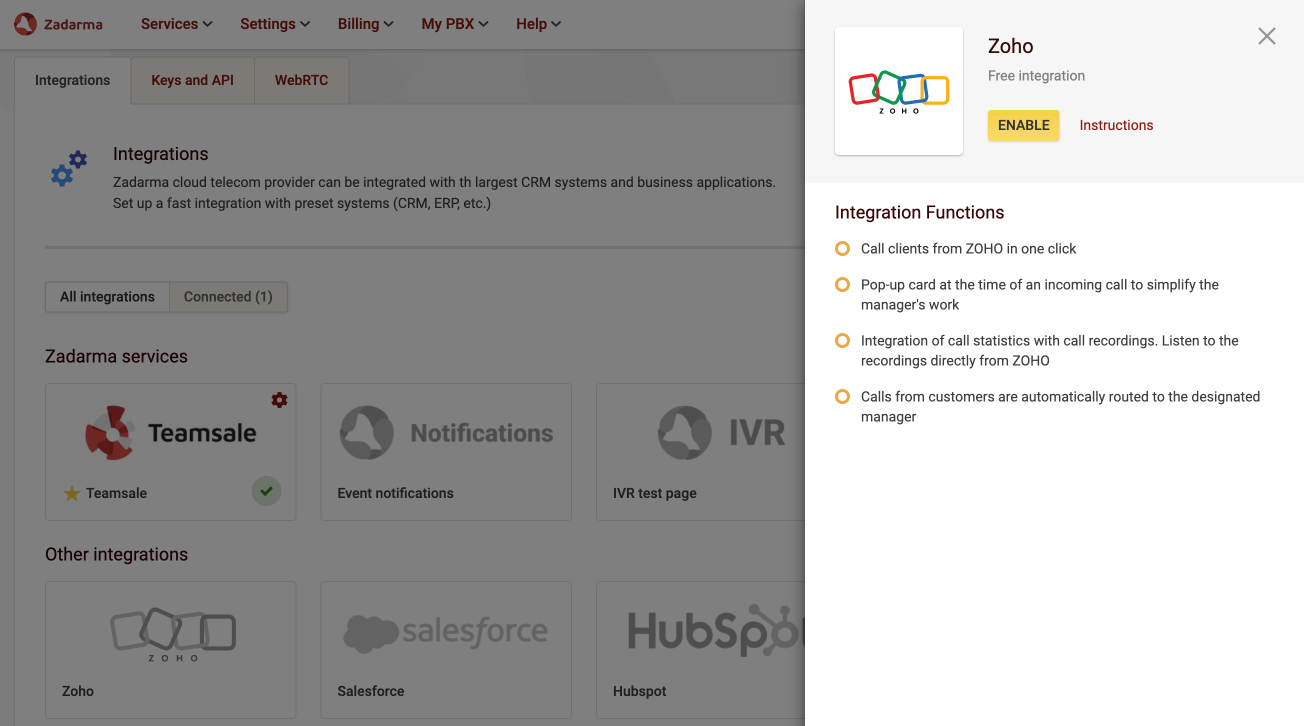Select the Hubspot integration card
Viewport: 1304px width, 726px height.
(700, 649)
